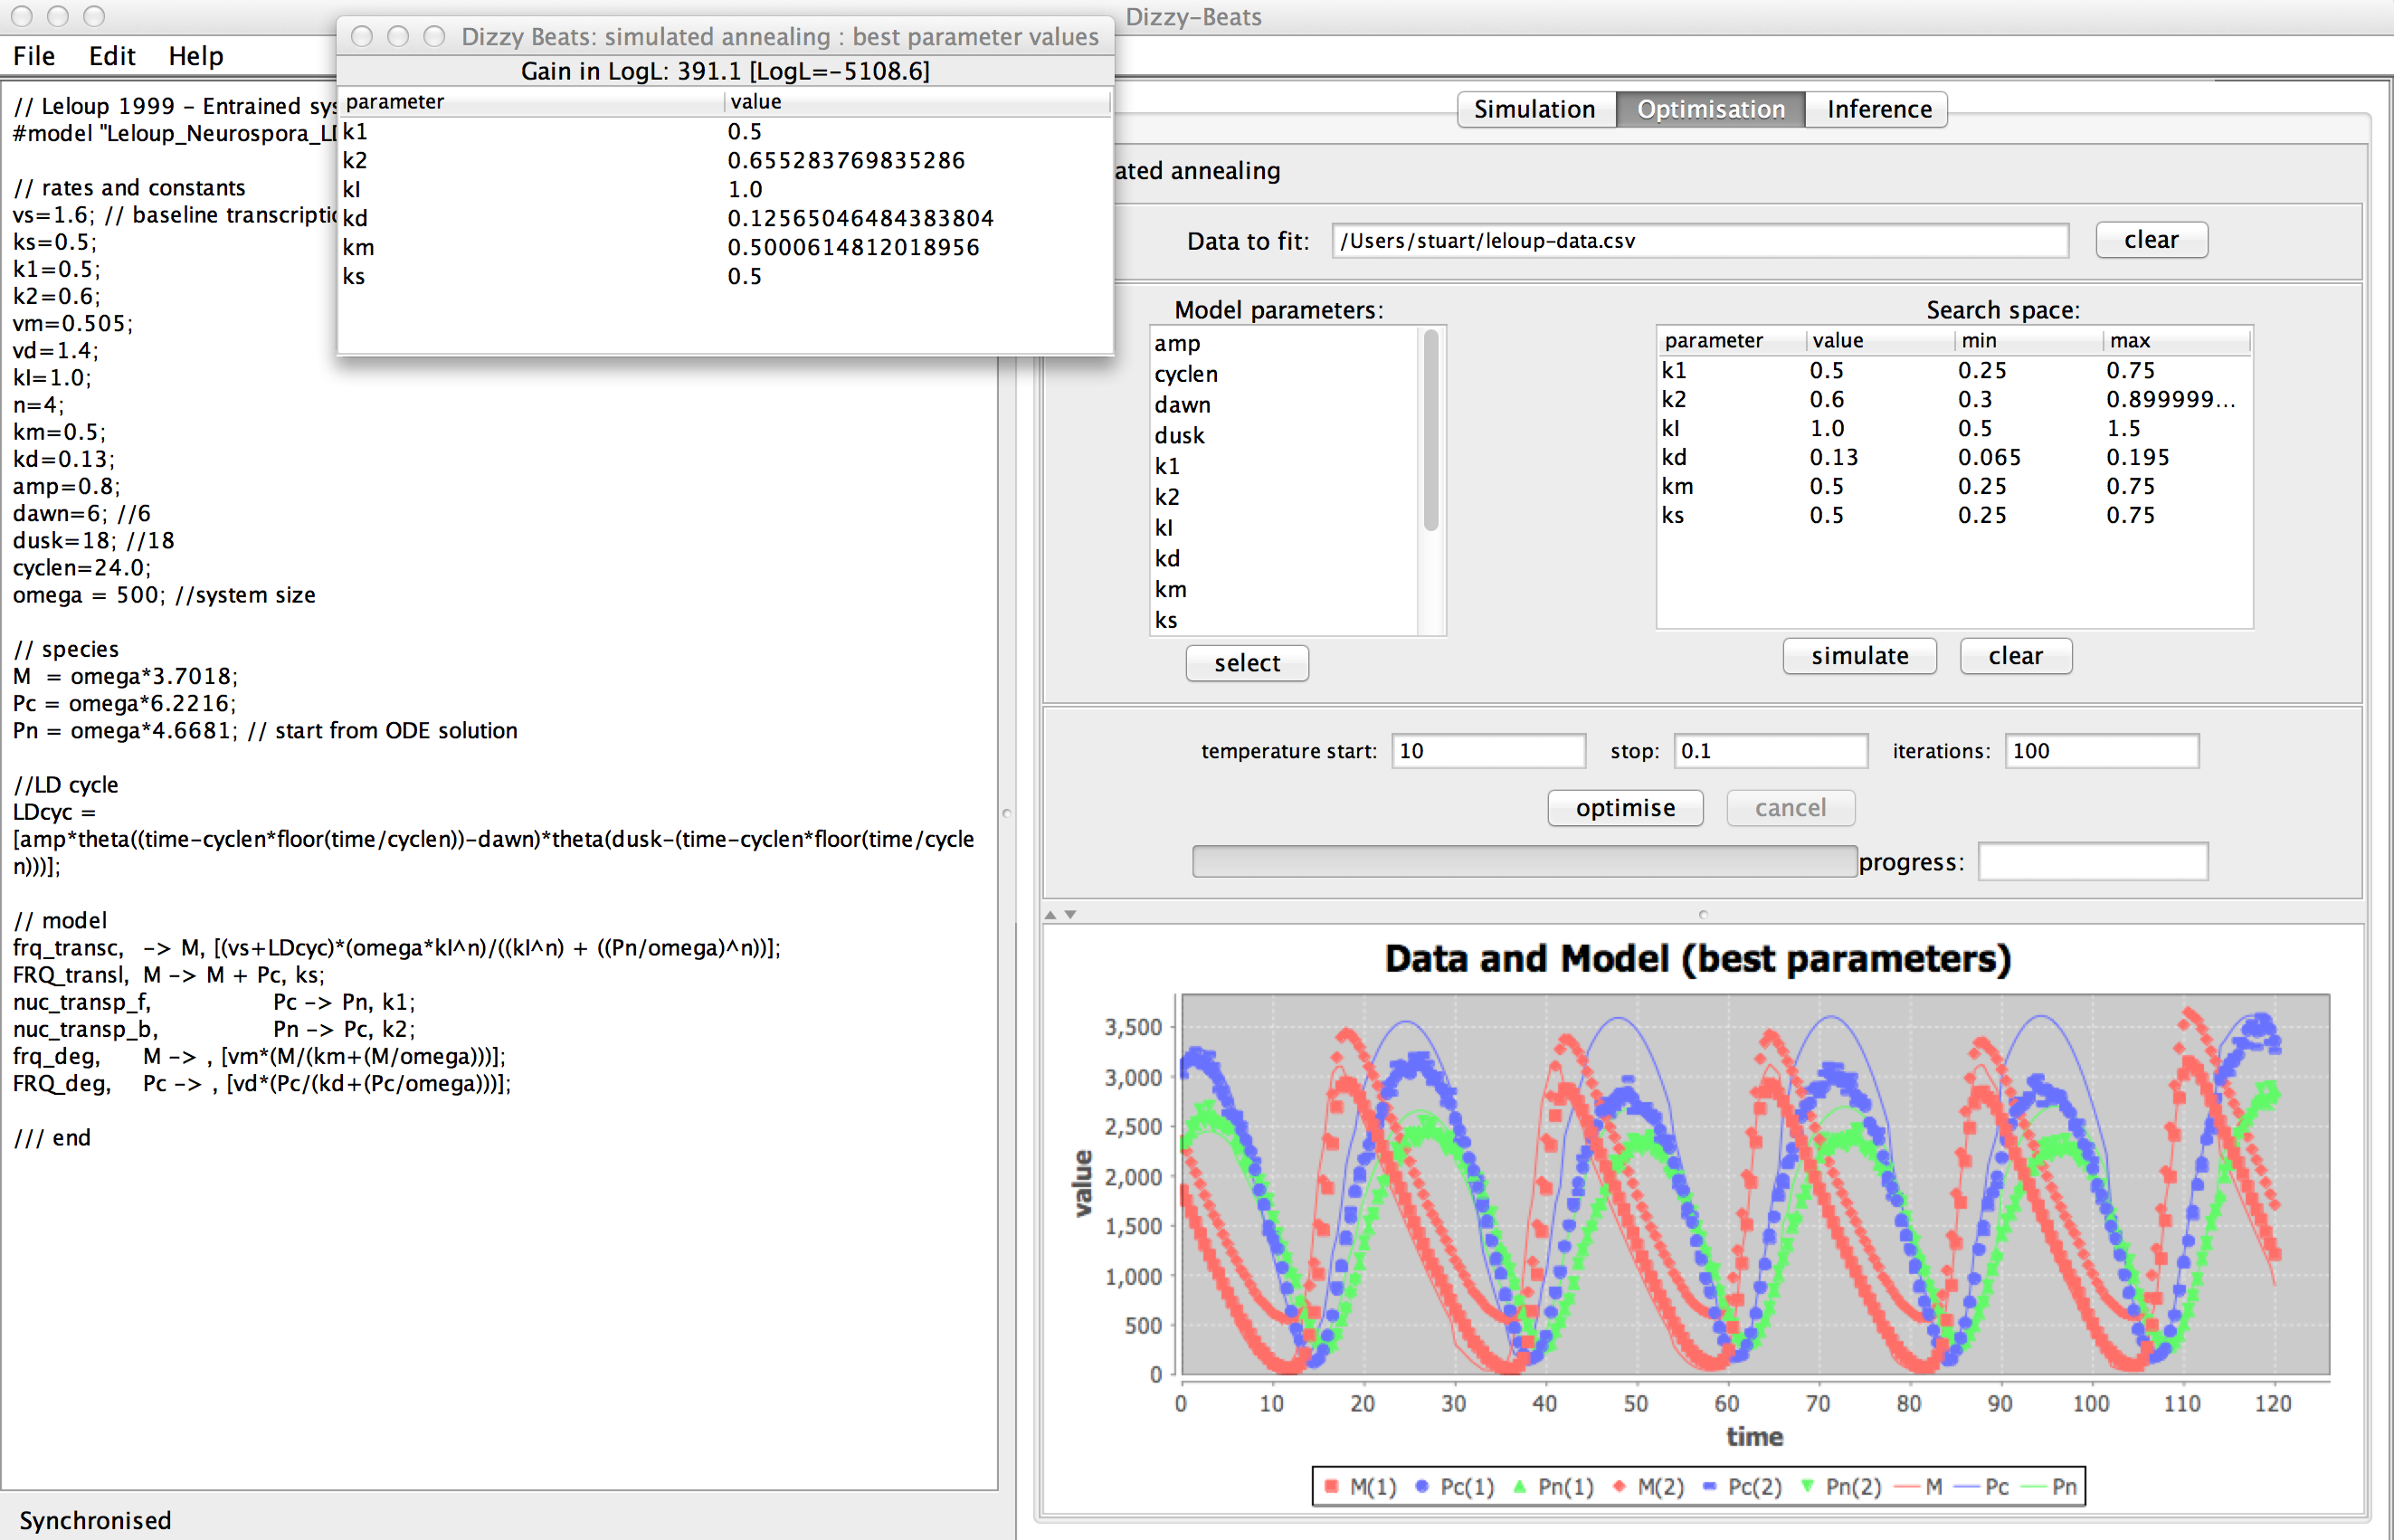
Task: Open the Help menu
Action: coord(195,56)
